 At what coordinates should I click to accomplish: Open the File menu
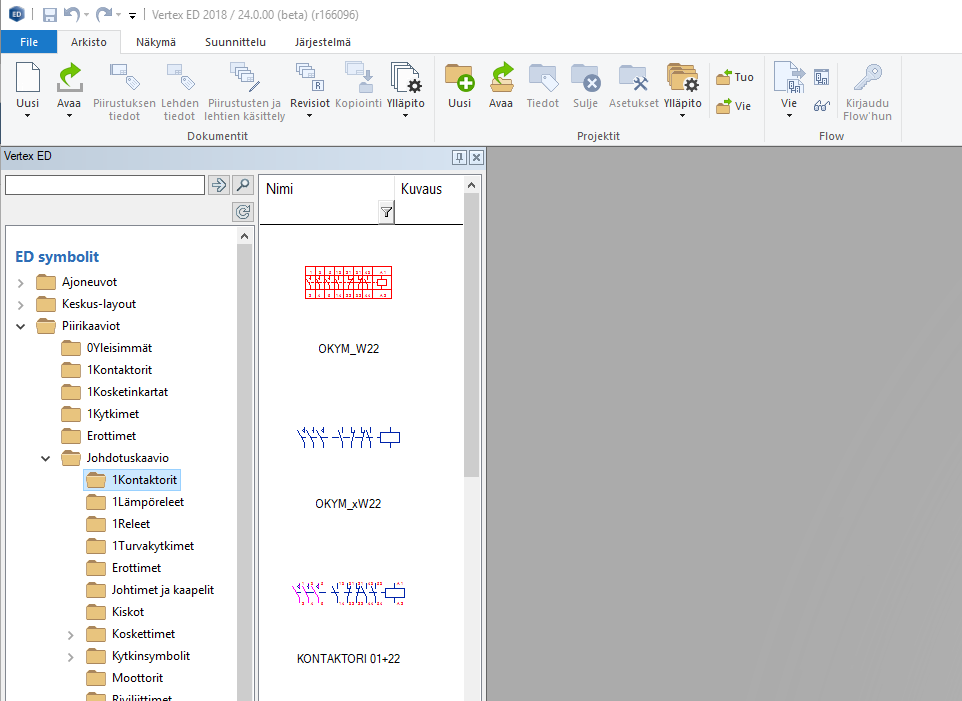pos(29,42)
